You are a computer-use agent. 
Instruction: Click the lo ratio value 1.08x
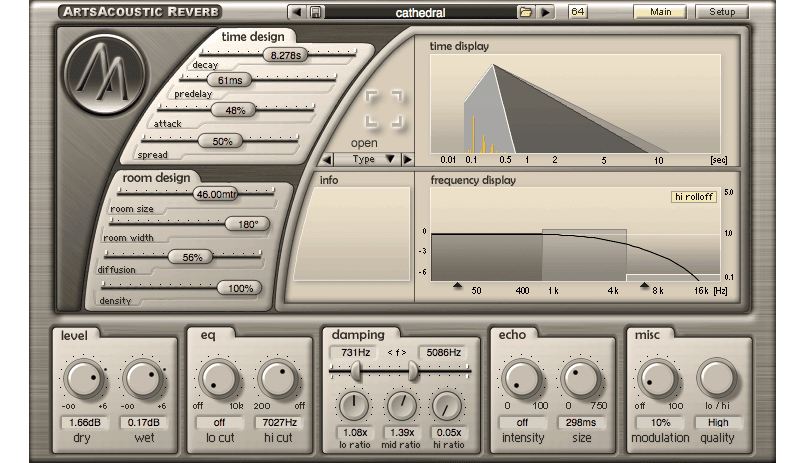355,433
